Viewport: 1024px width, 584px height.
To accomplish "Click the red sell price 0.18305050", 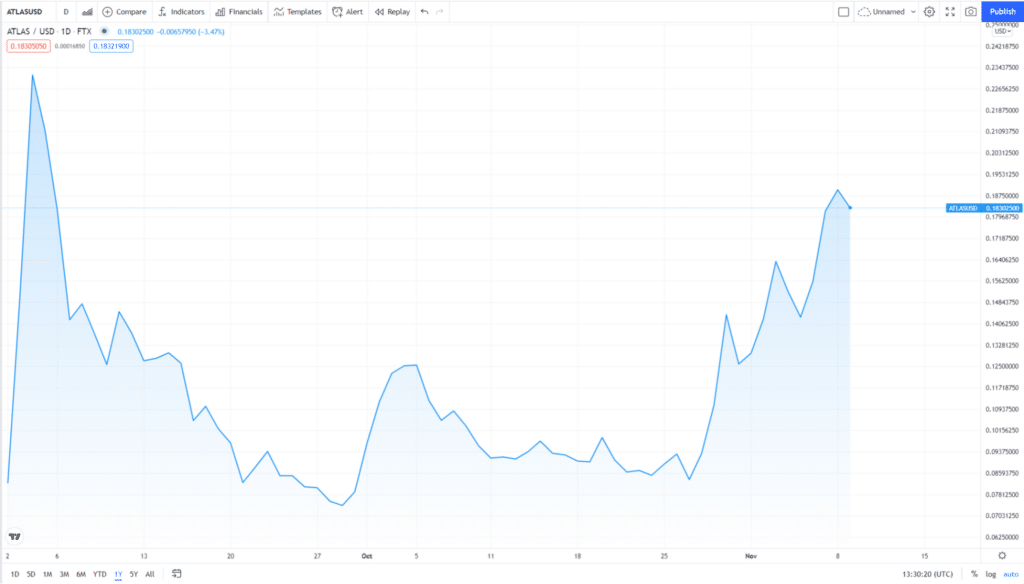I will tap(29, 46).
